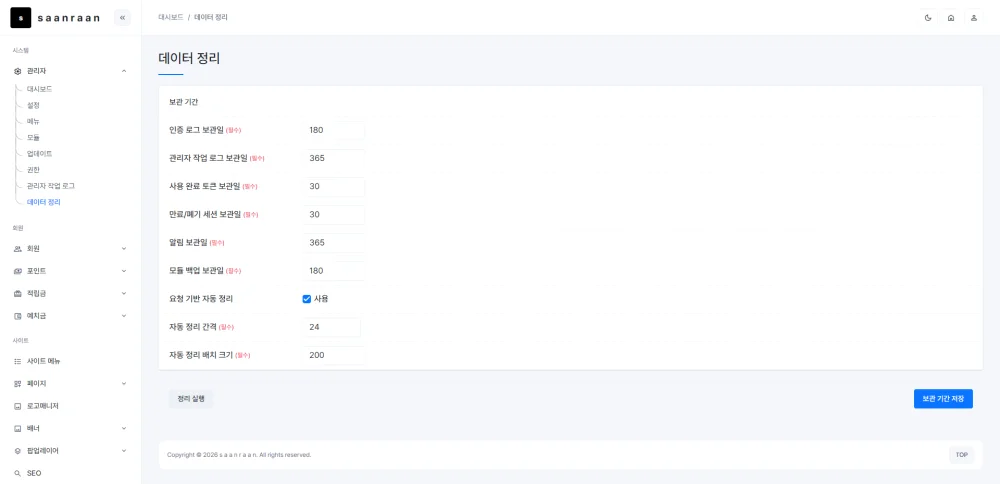1000x484 pixels.
Task: Open 권한 in the sidebar
Action: click(33, 170)
